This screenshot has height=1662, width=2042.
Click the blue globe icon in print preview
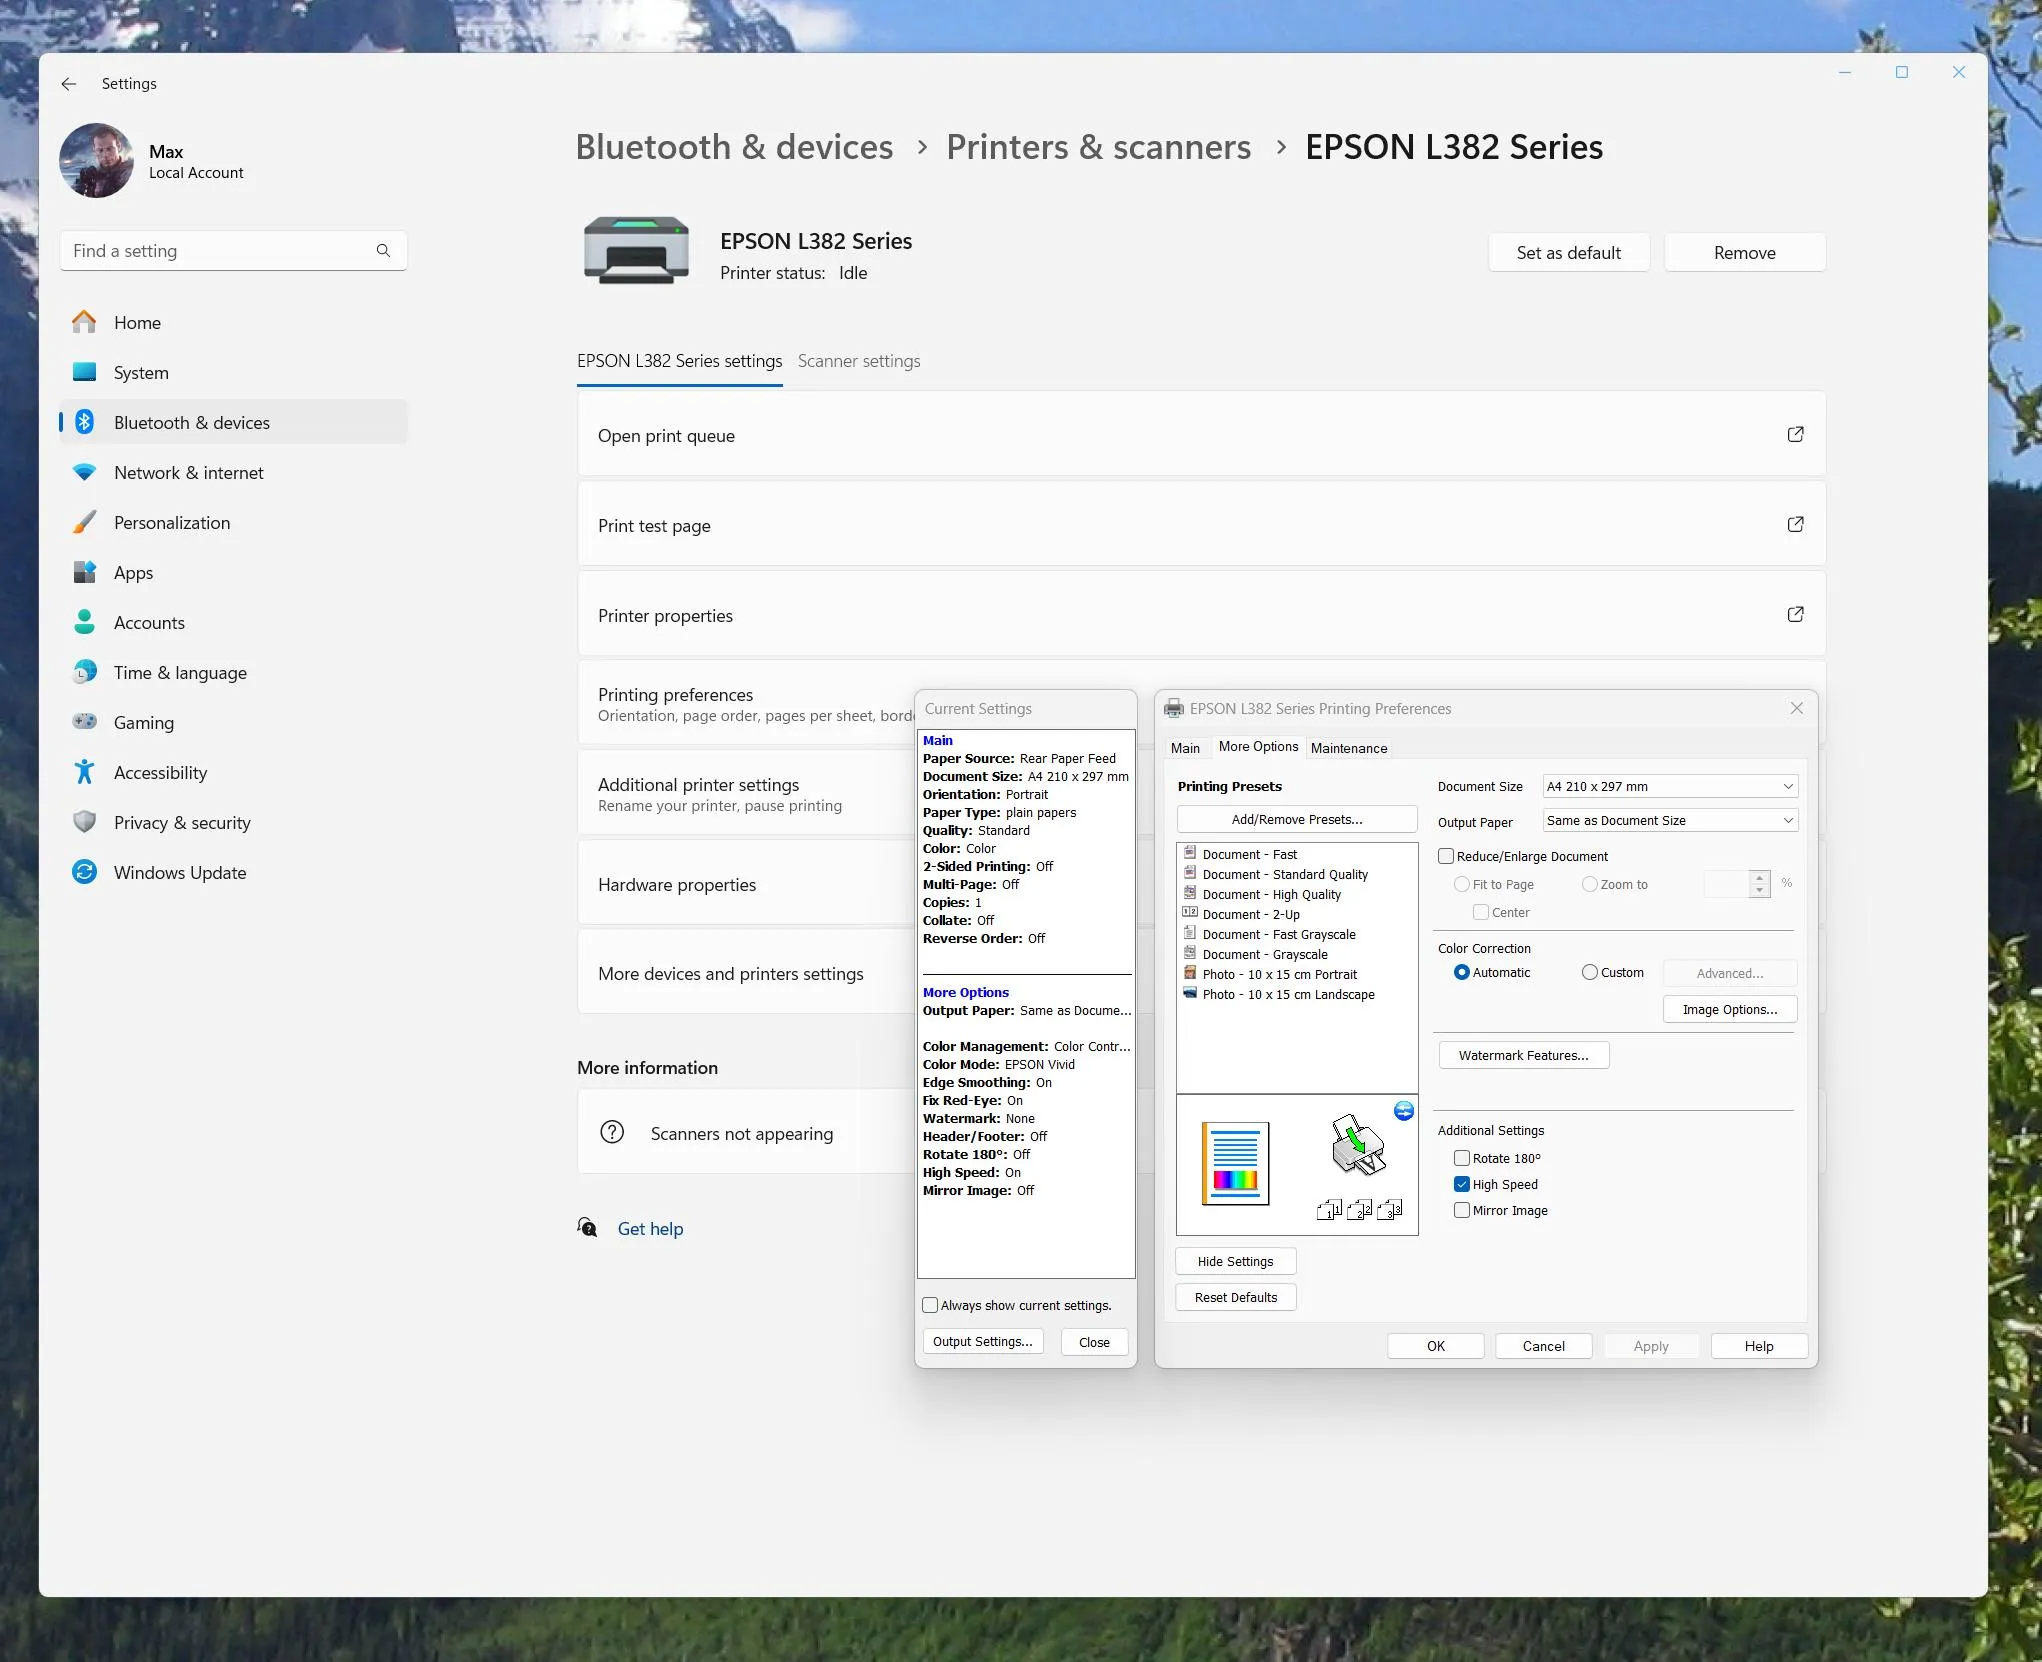coord(1404,1111)
